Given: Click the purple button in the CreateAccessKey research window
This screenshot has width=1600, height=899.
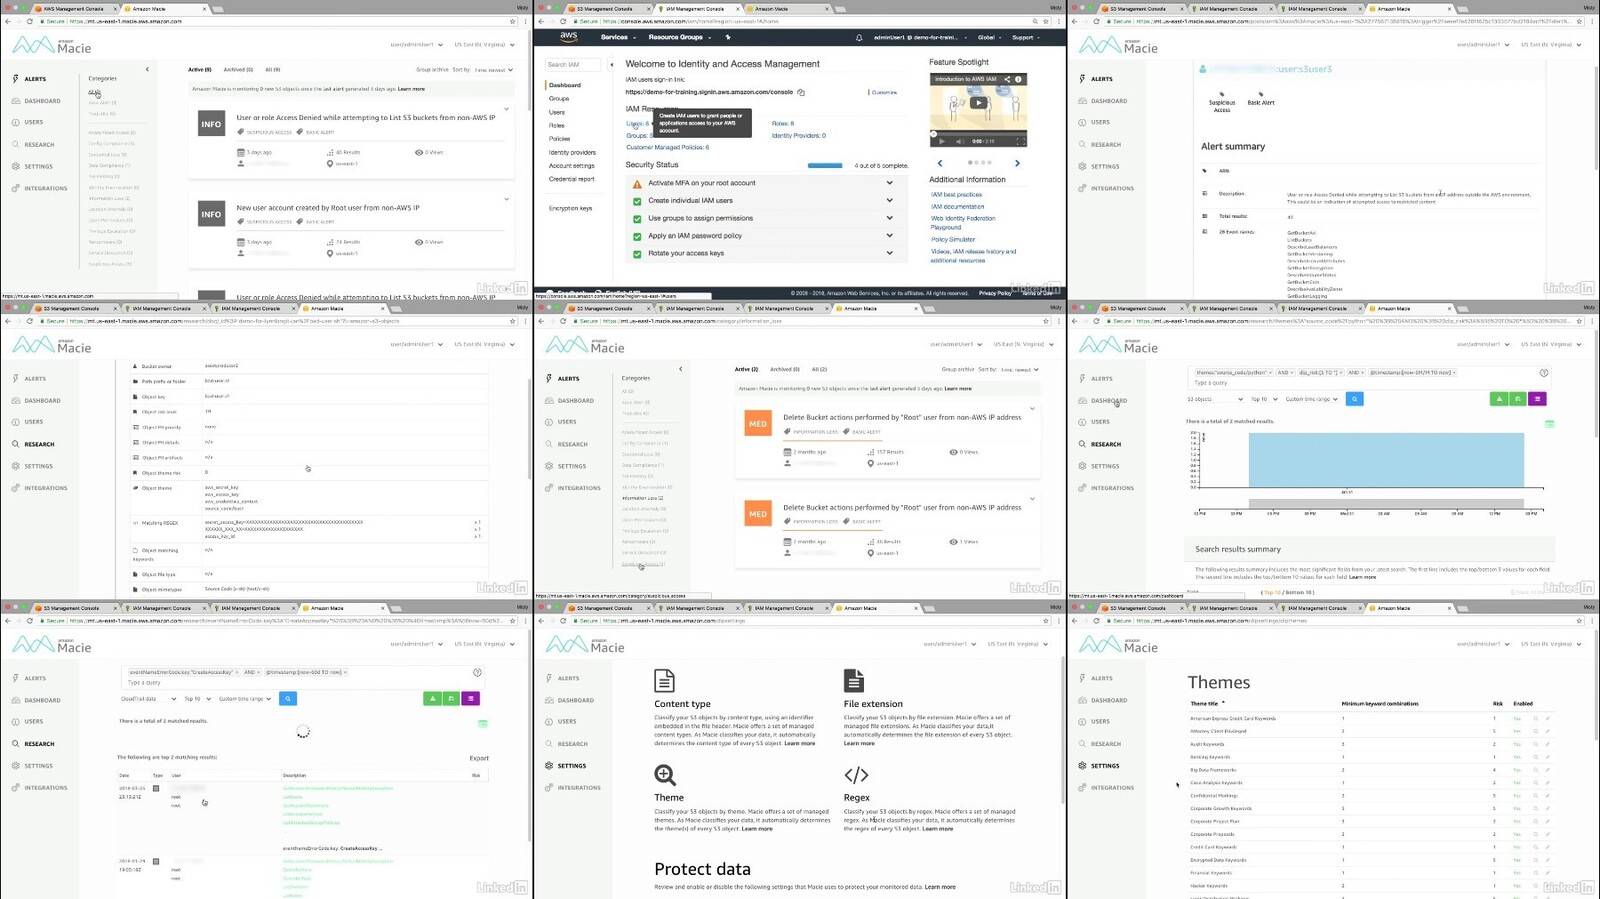Looking at the screenshot, I should pyautogui.click(x=470, y=699).
